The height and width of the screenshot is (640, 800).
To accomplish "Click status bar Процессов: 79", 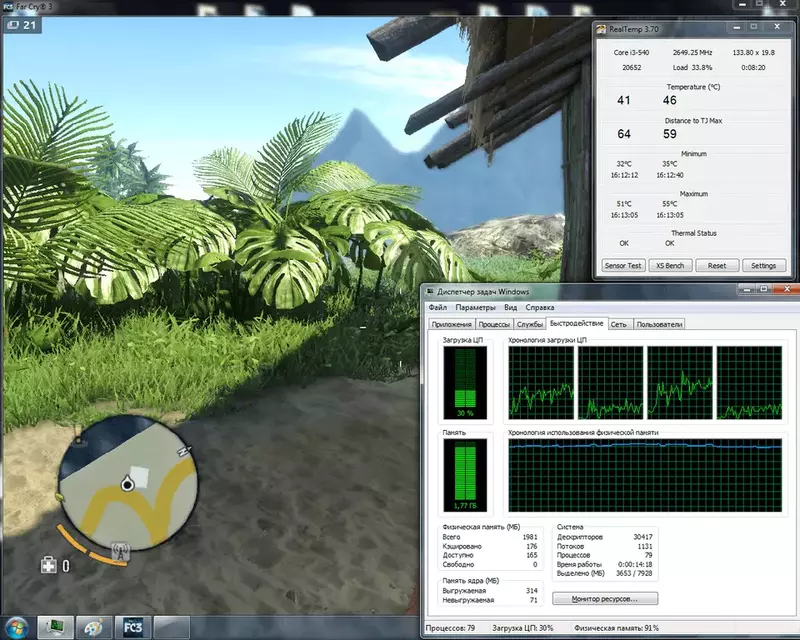I will (x=450, y=628).
